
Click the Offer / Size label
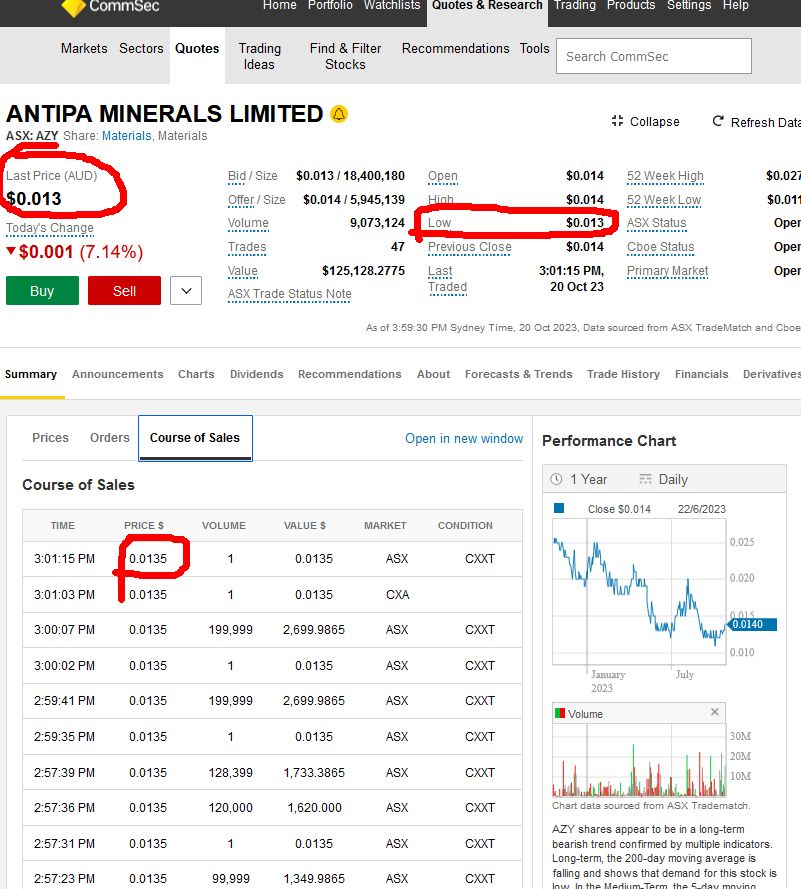(256, 200)
